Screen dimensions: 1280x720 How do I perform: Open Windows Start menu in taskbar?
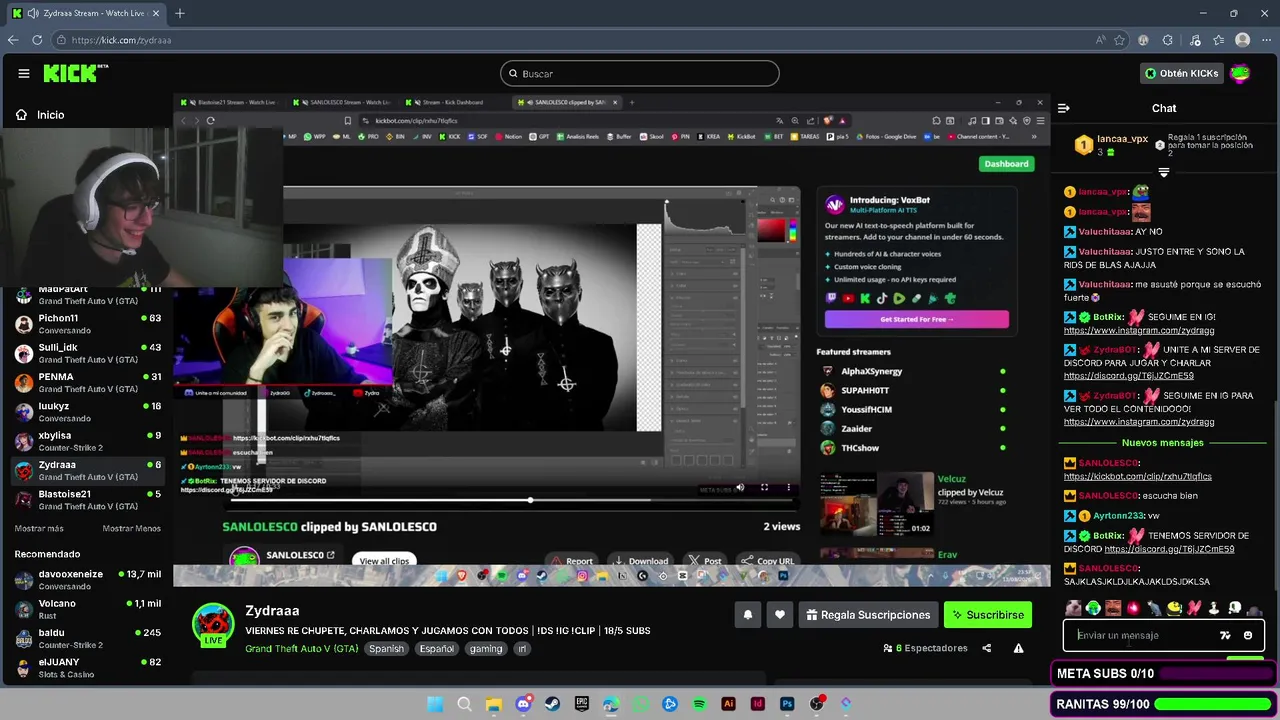coord(435,704)
